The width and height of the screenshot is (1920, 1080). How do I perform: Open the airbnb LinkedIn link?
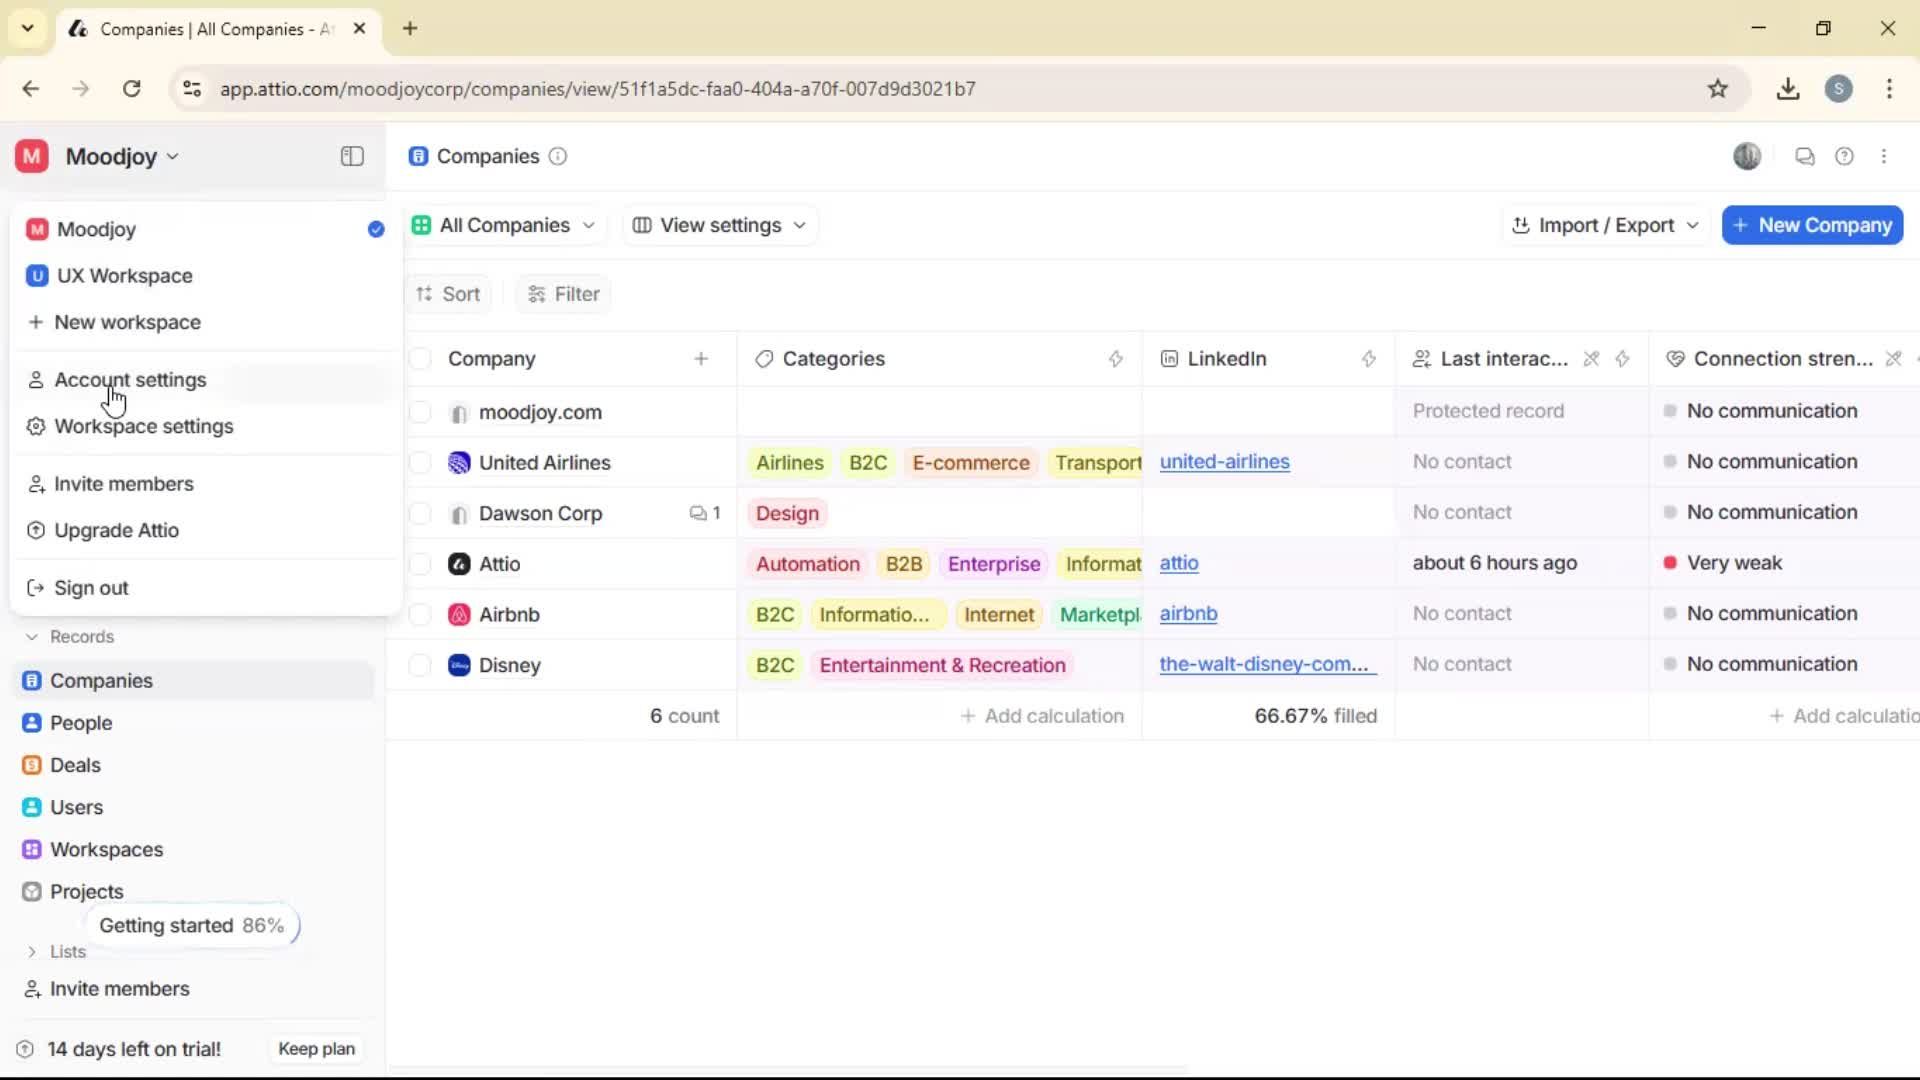click(1188, 614)
